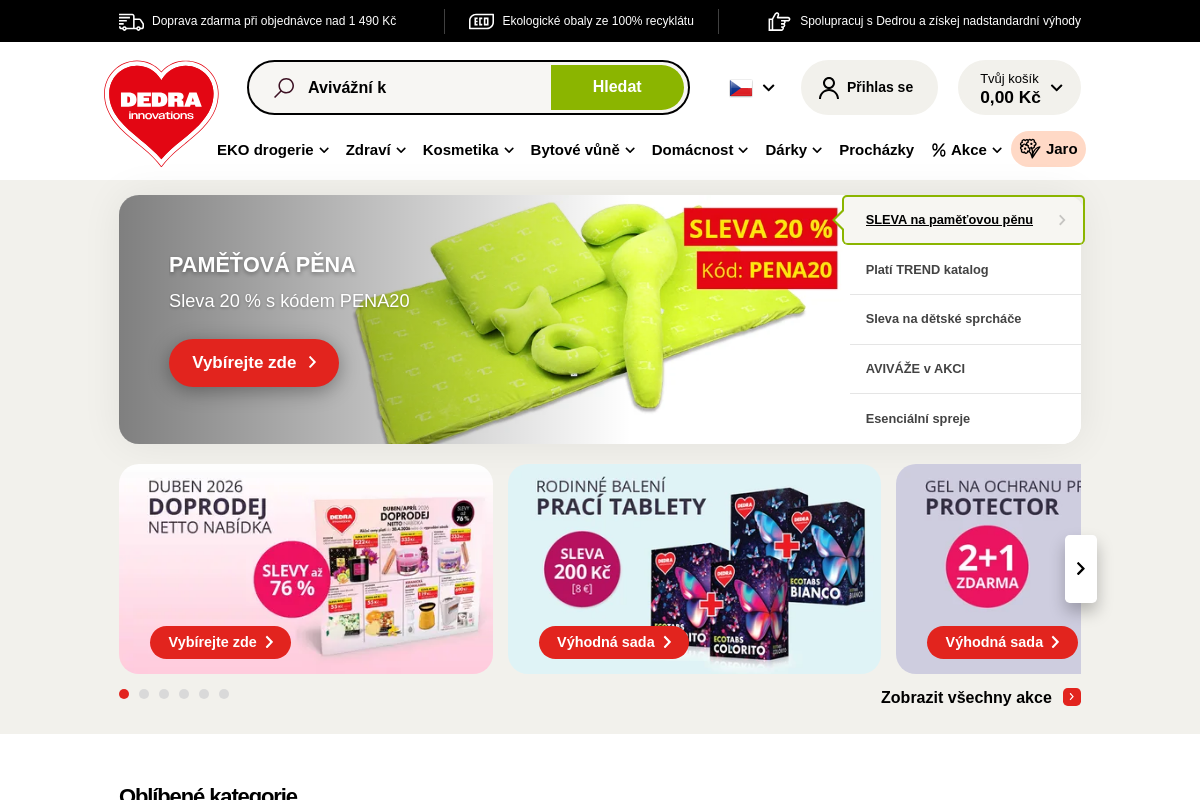Open the Czech flag language dropdown

[x=752, y=88]
